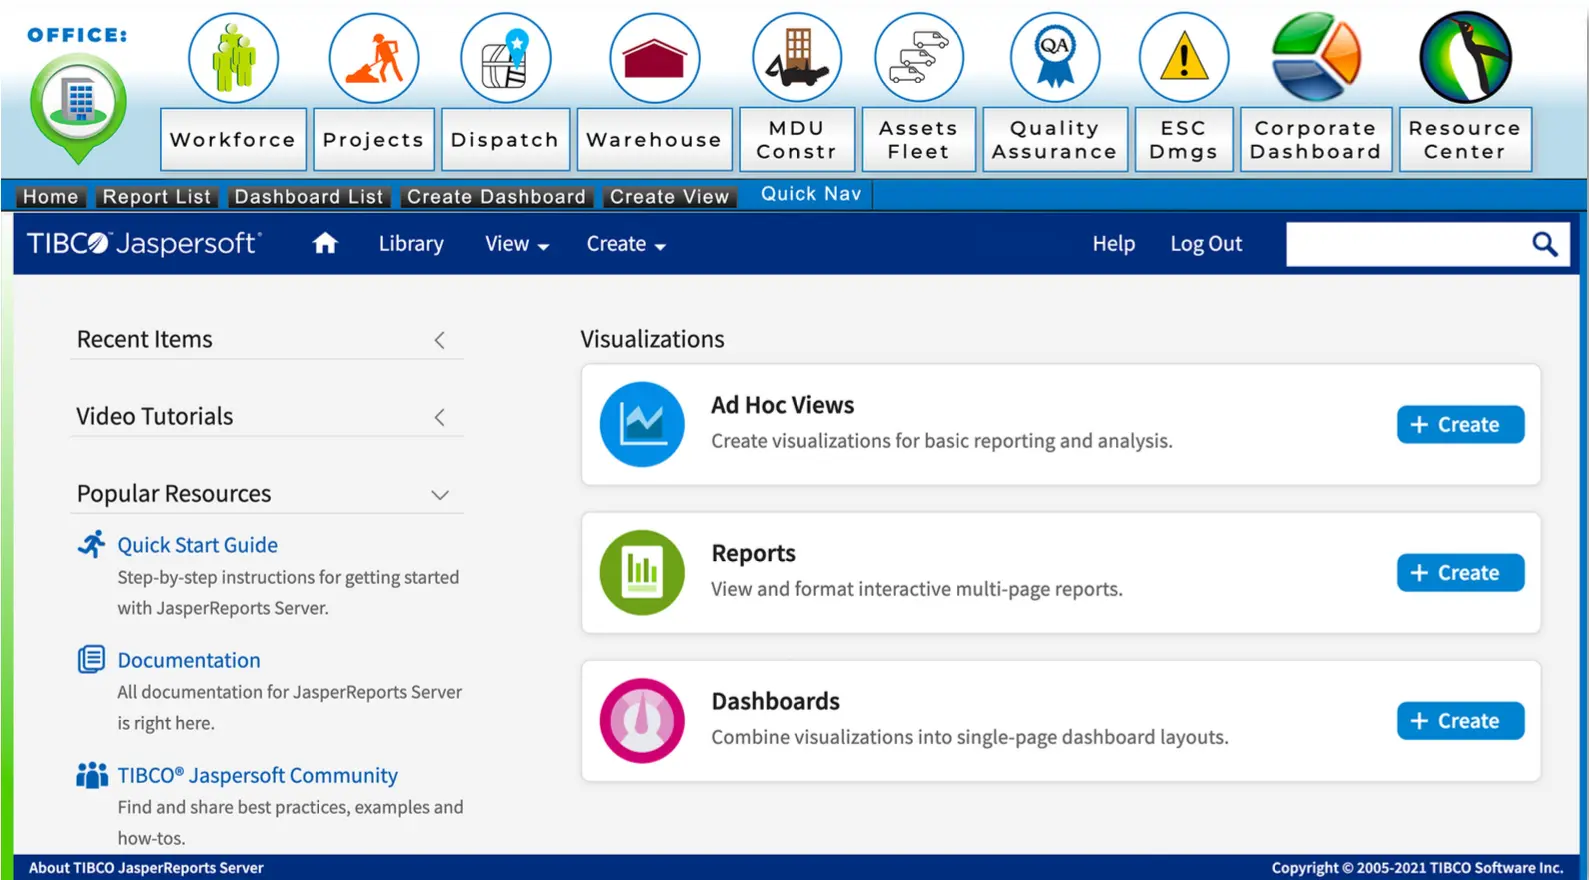Click the Warehouse building icon
This screenshot has height=880, width=1589.
click(654, 58)
